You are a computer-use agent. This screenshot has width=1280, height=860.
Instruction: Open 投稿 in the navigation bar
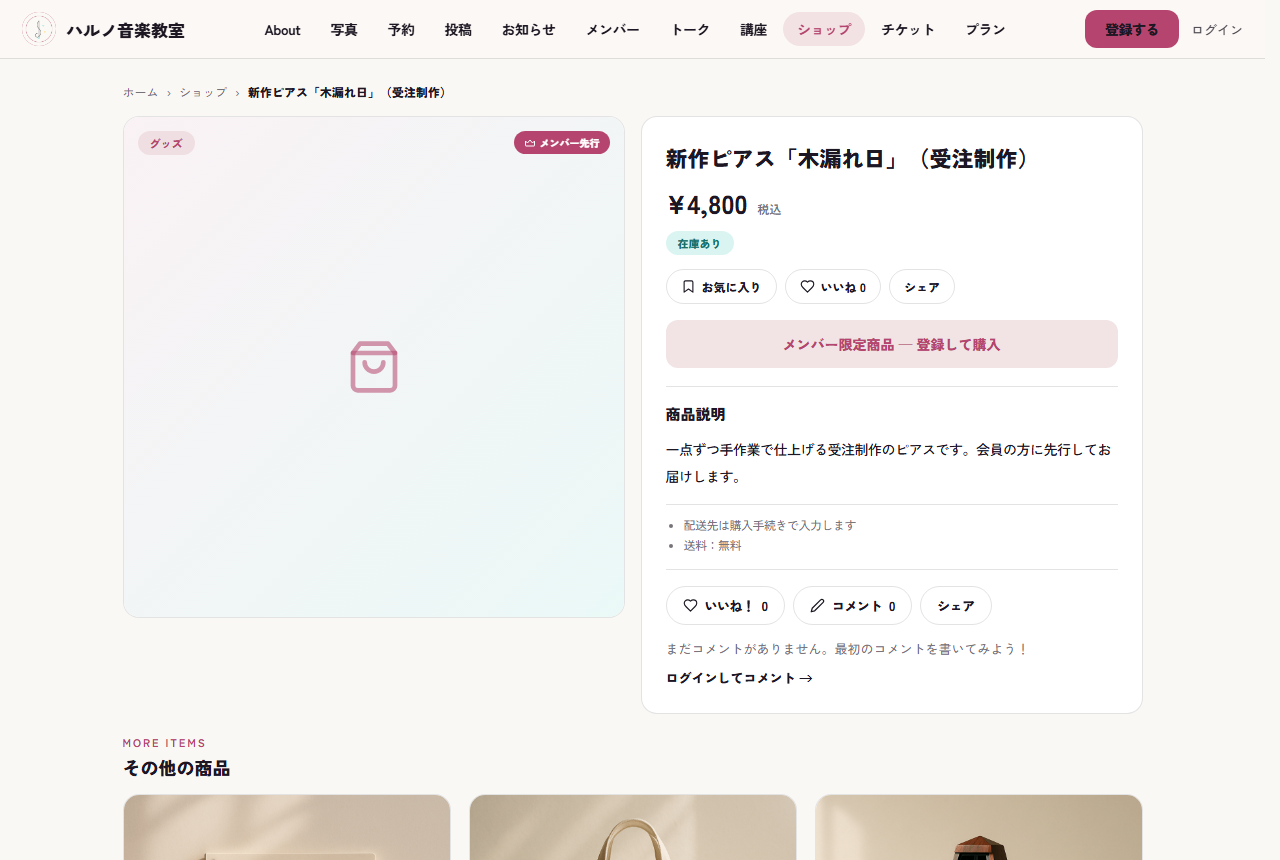458,30
